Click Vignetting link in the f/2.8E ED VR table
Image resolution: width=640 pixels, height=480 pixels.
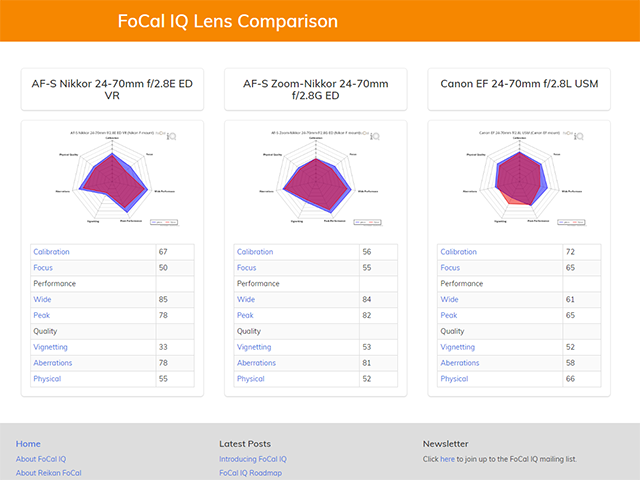click(x=51, y=347)
